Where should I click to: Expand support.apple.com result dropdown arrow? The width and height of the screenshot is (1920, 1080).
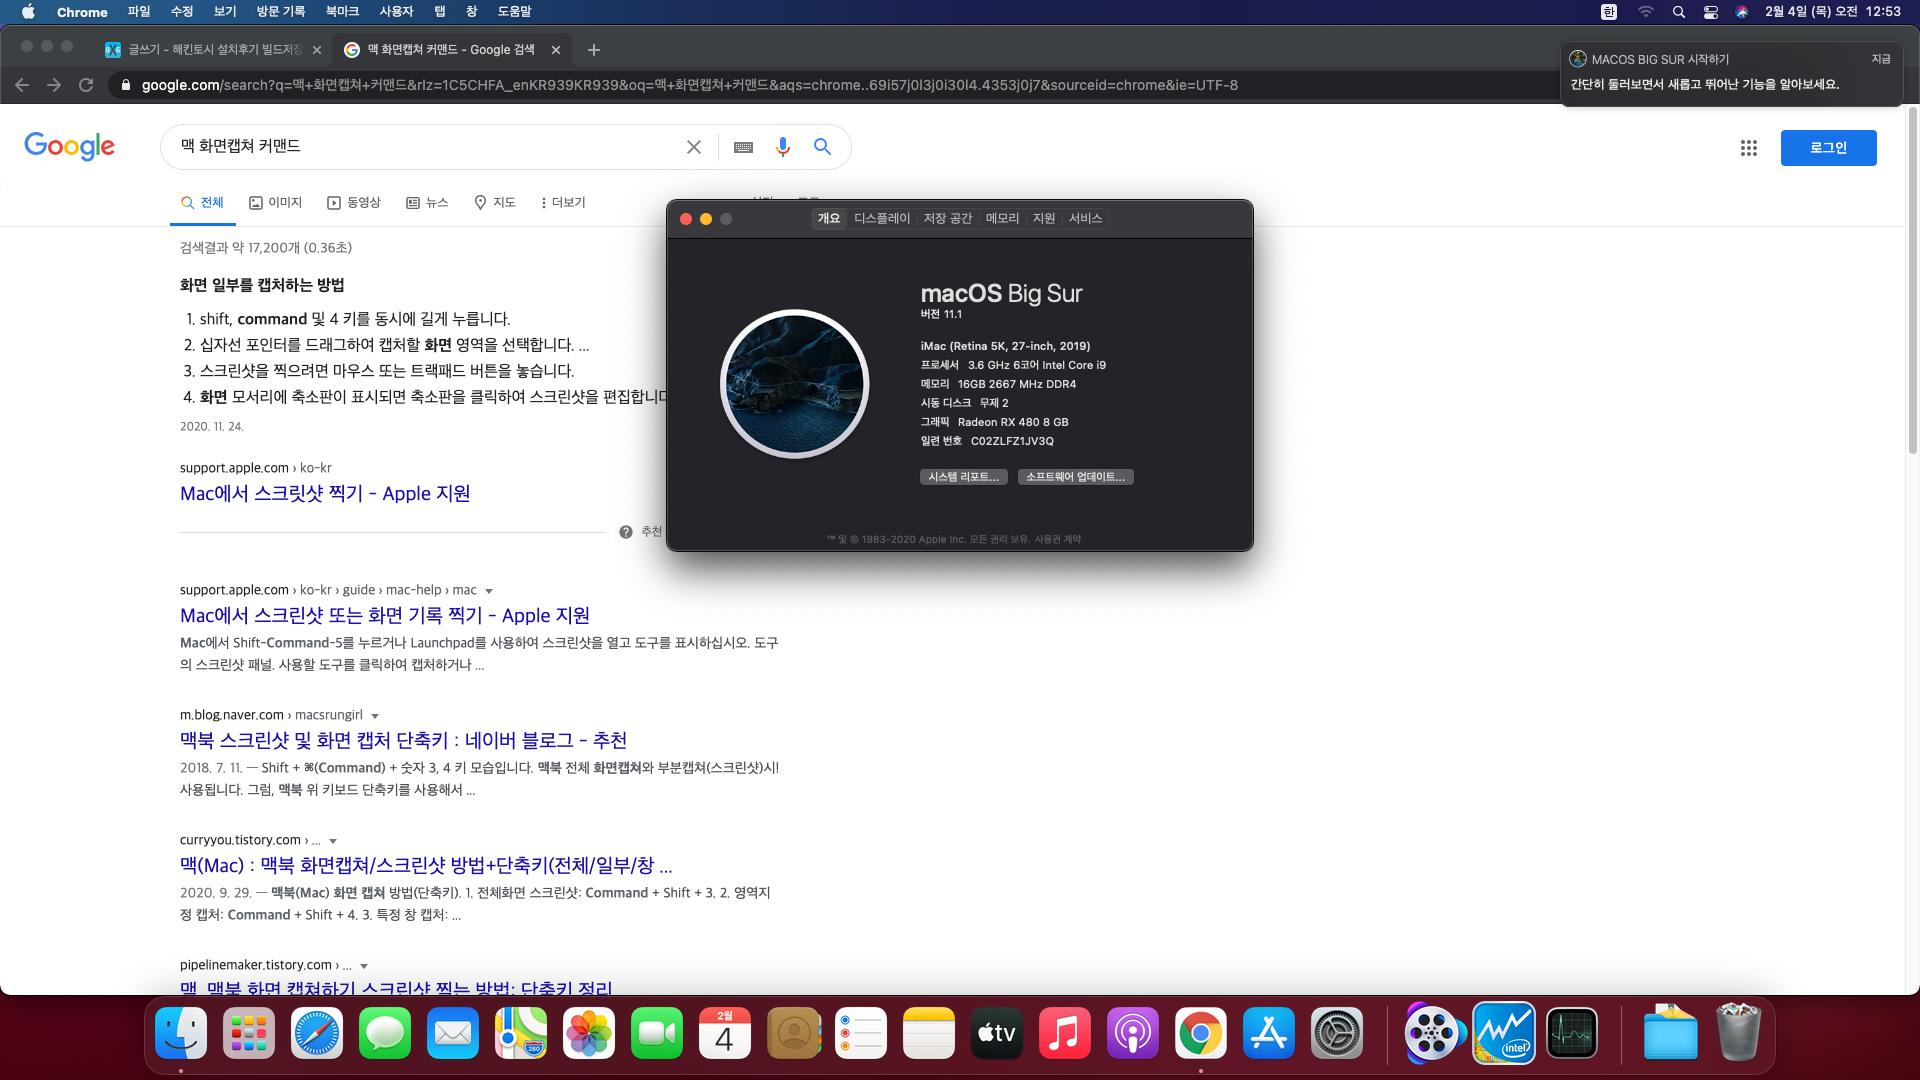tap(489, 591)
